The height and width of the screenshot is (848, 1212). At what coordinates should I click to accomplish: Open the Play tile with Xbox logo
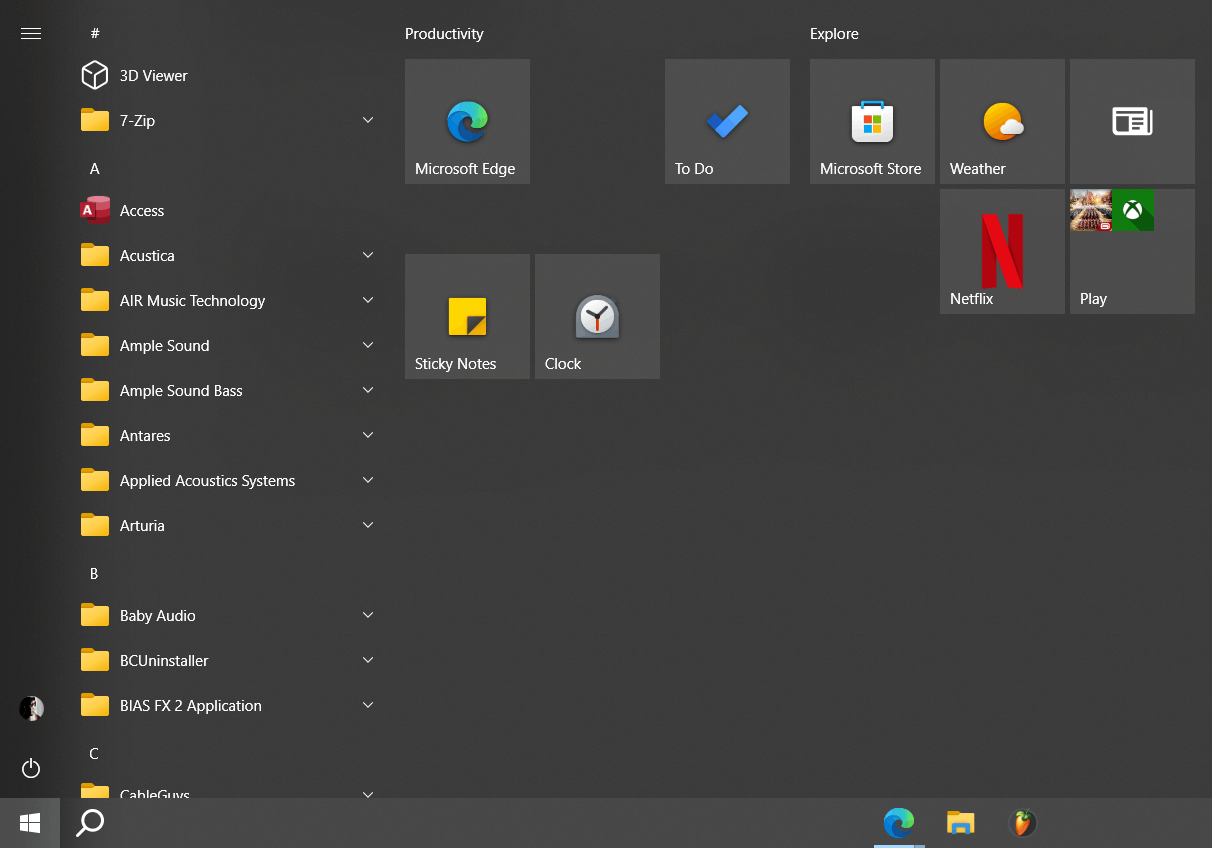coord(1132,251)
